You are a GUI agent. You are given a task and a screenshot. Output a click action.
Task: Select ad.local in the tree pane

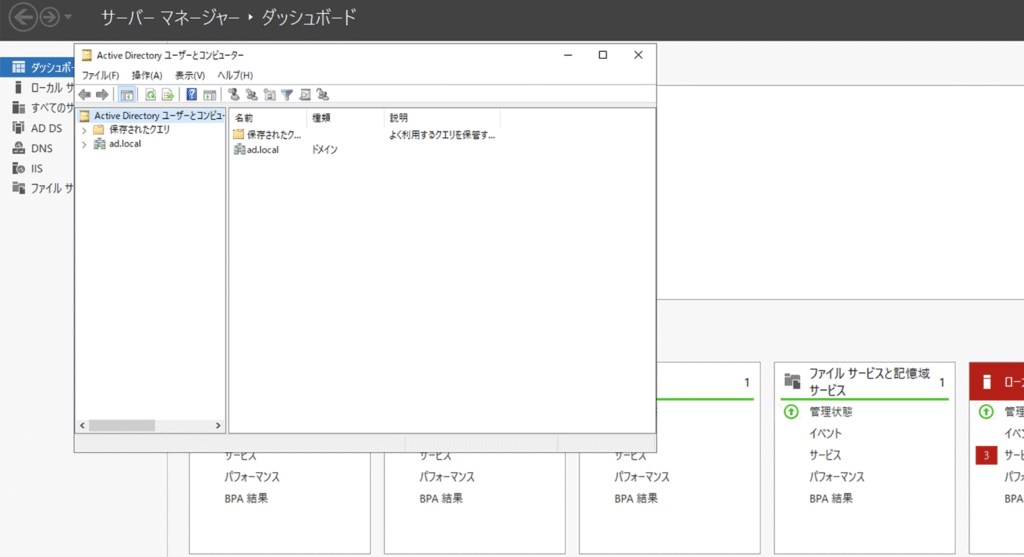124,144
